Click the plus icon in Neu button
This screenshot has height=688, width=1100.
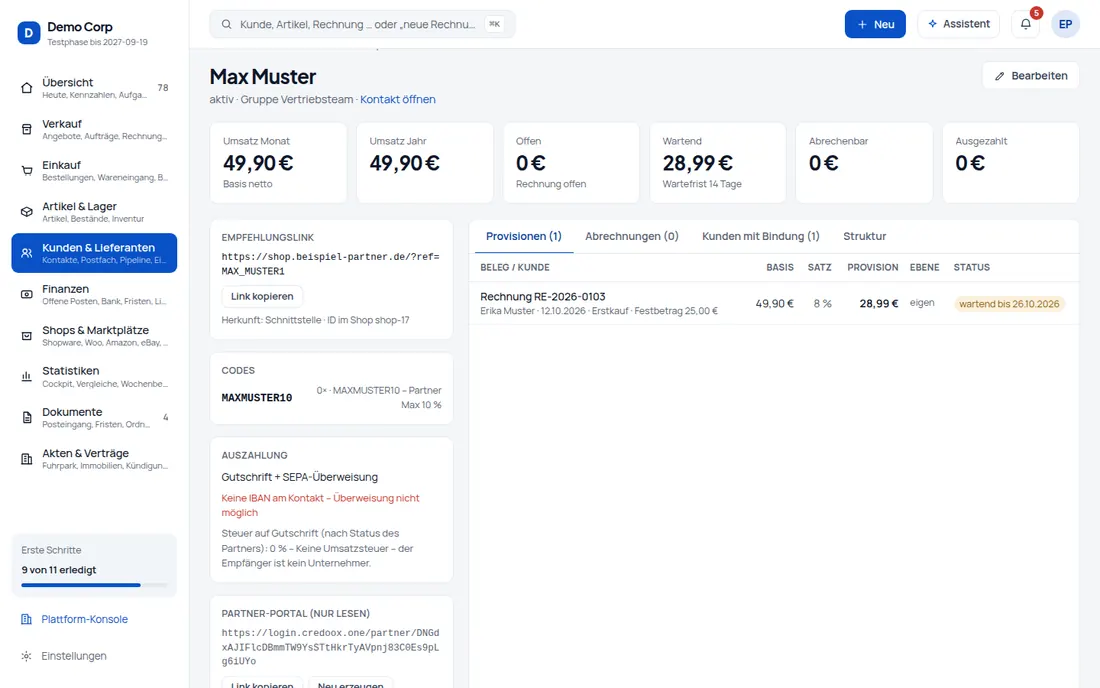862,25
